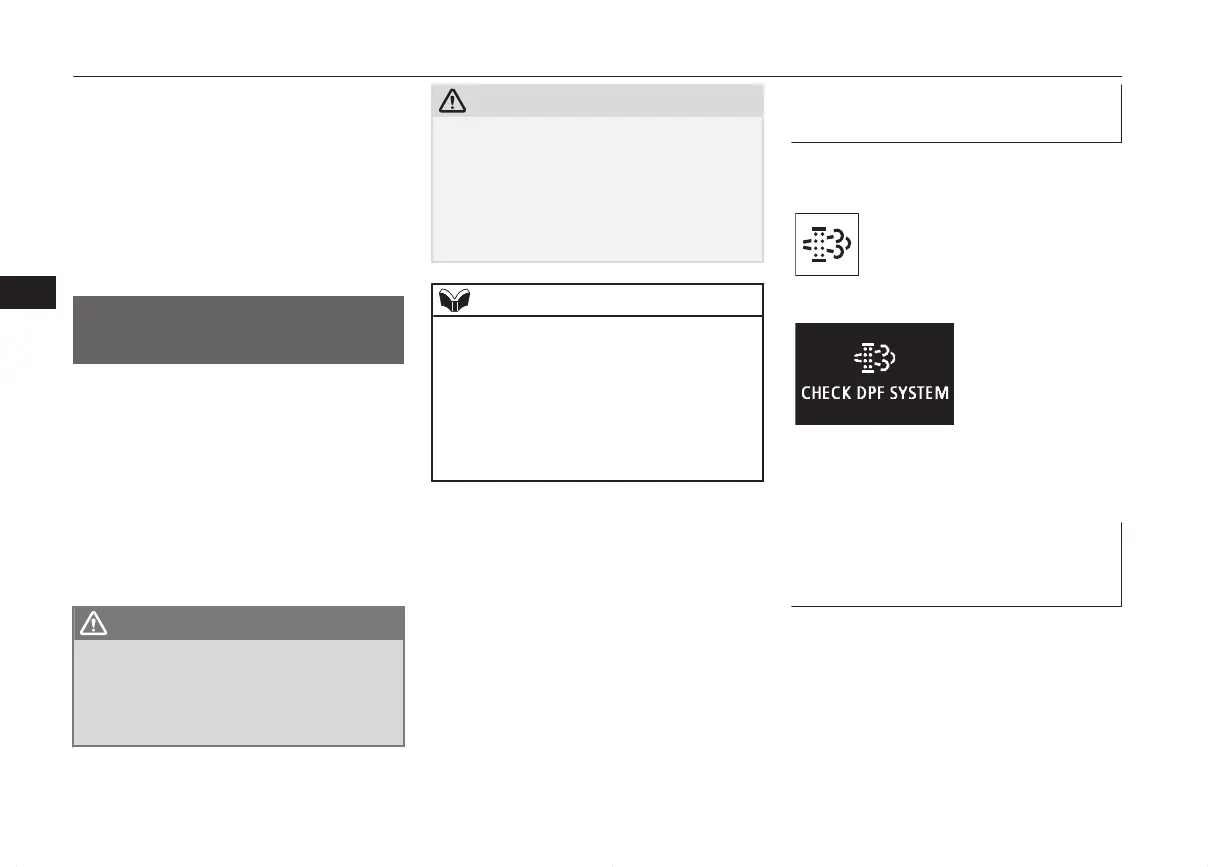
Task: Click inside the lower-left gray warning box
Action: tap(238, 692)
